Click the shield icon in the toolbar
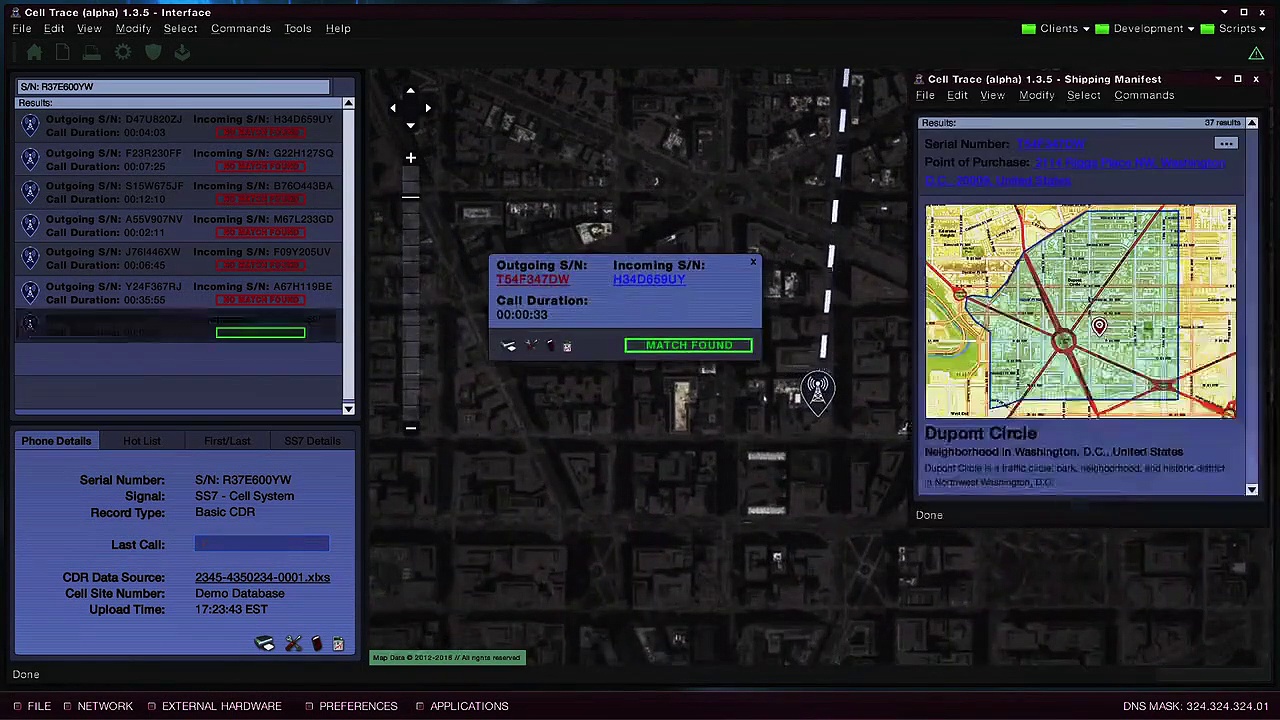The width and height of the screenshot is (1280, 720). coord(153,52)
